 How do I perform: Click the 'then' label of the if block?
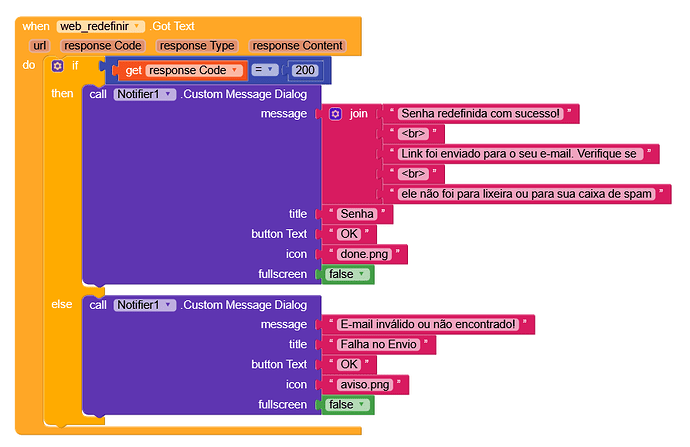coord(62,94)
